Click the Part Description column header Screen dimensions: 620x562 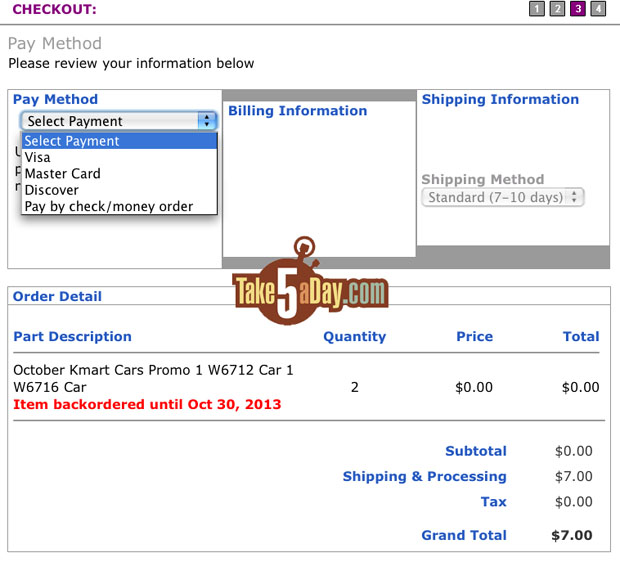(72, 336)
